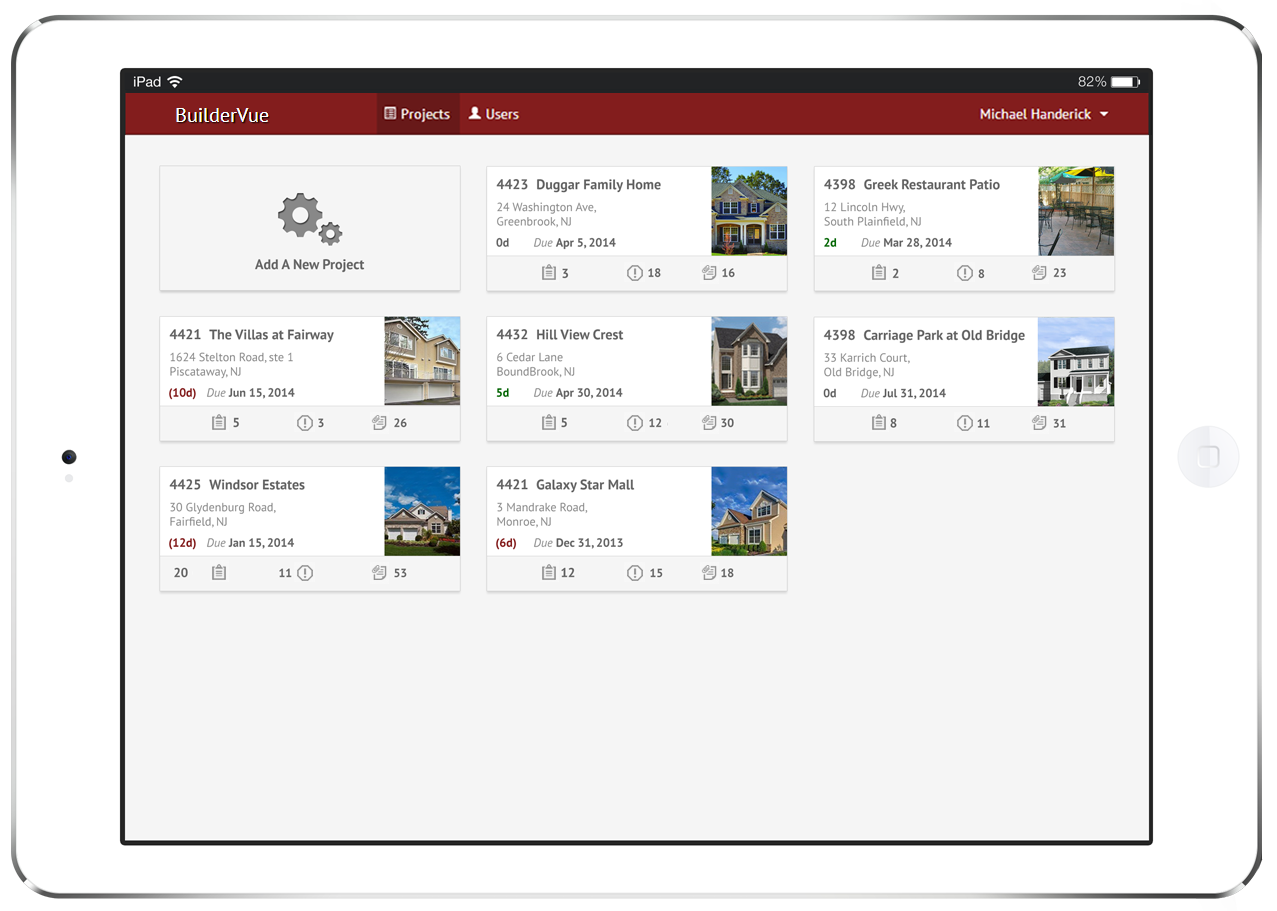Click due date Apr 5, 2014
1277x911 pixels.
point(586,242)
